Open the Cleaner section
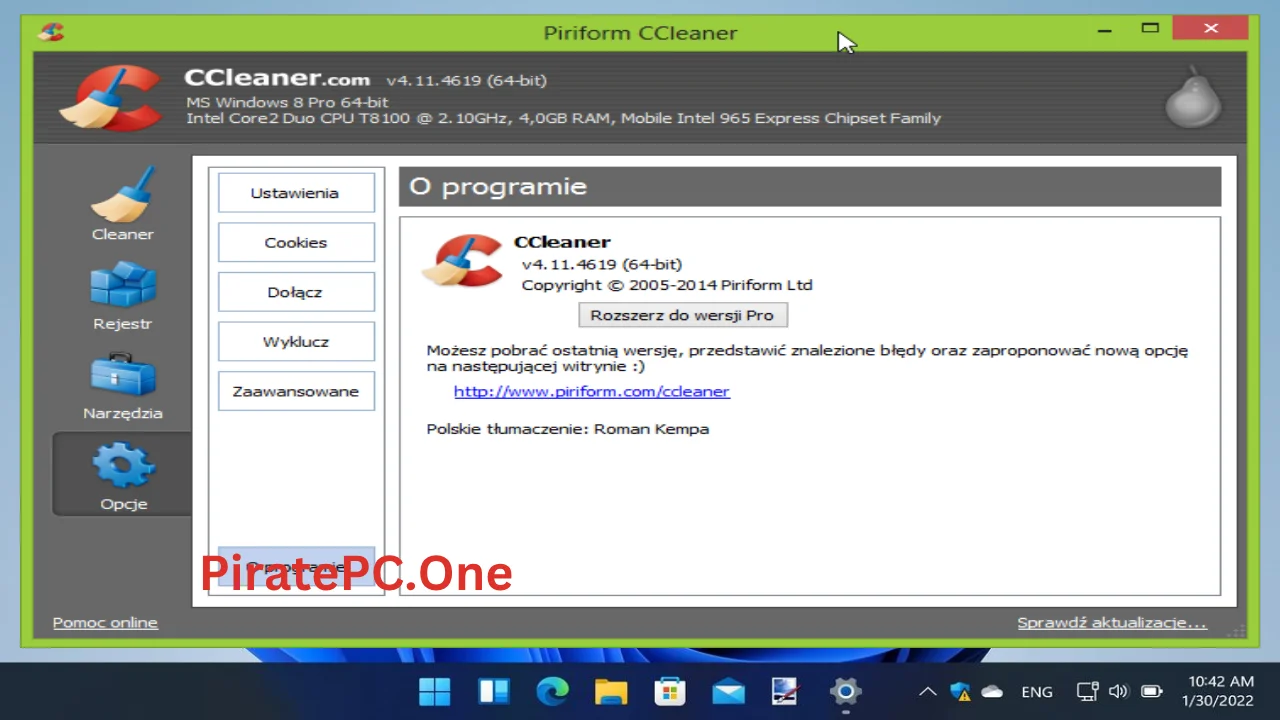Image resolution: width=1280 pixels, height=720 pixels. click(x=122, y=204)
